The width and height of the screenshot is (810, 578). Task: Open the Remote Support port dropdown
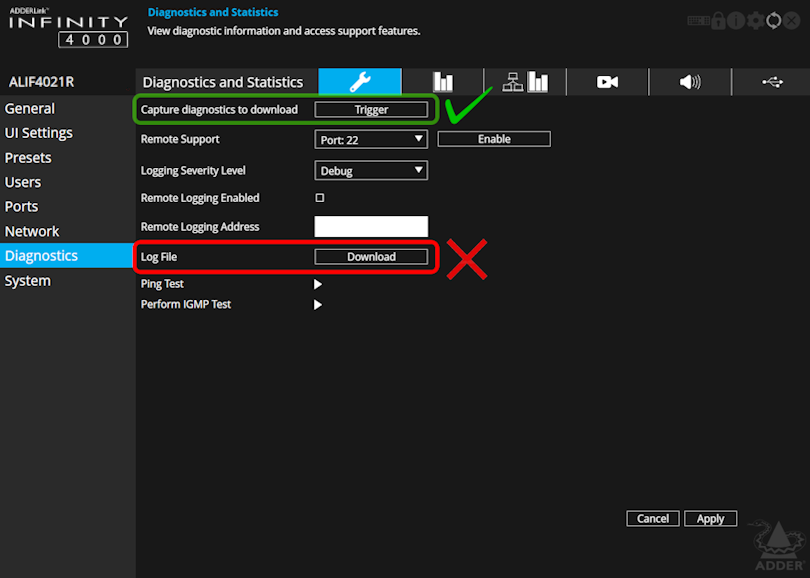pos(371,140)
